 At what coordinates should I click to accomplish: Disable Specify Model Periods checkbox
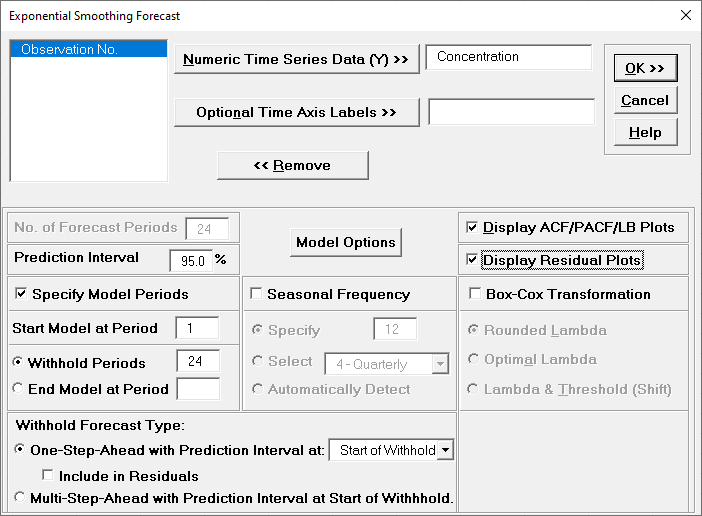tap(21, 295)
